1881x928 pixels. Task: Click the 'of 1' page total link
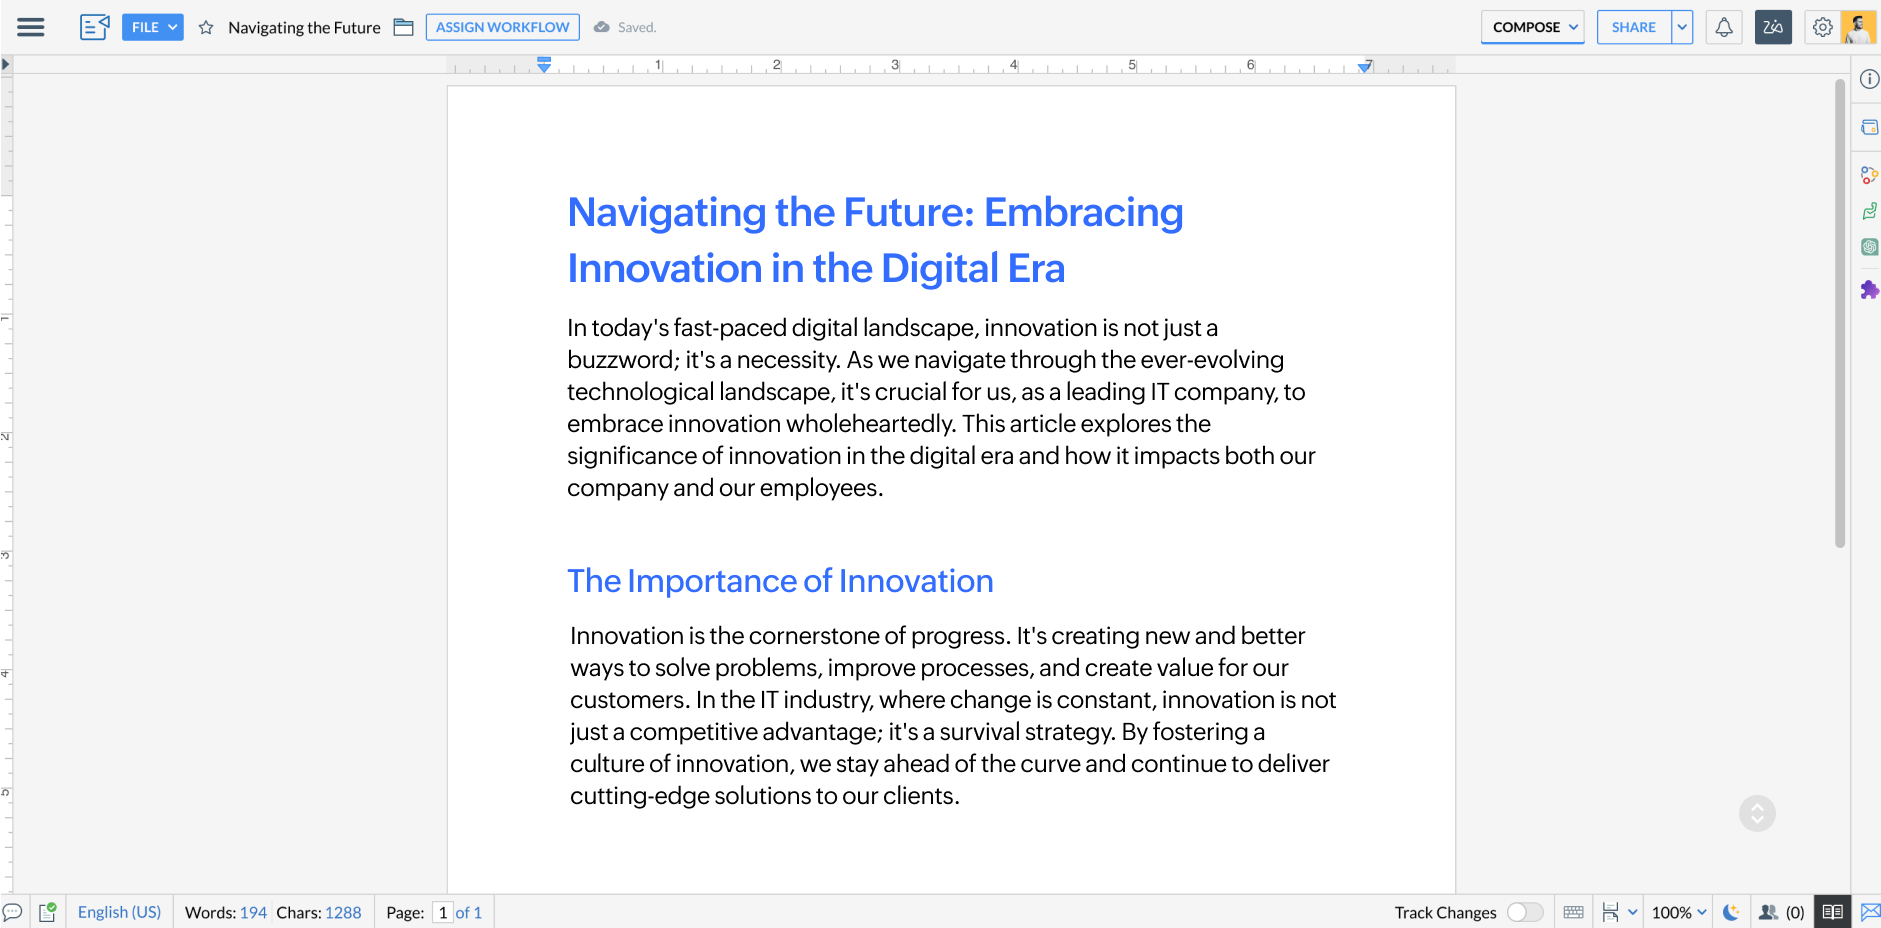pos(469,912)
